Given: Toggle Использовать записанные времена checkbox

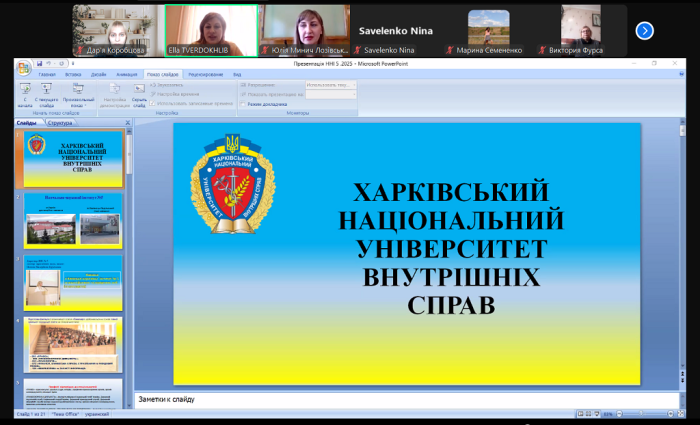Looking at the screenshot, I should tap(152, 103).
